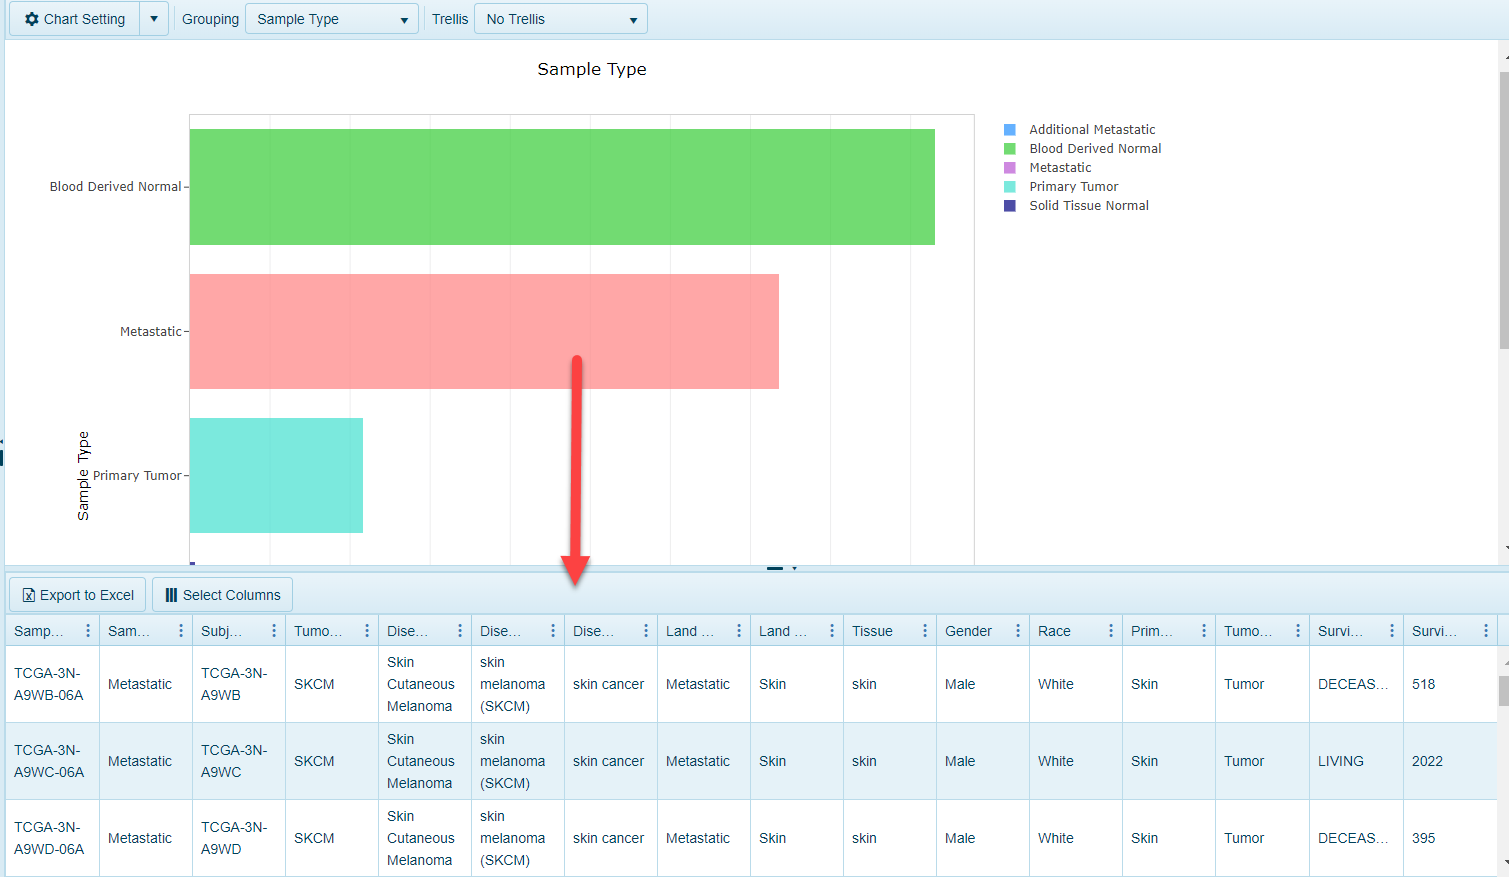Open the Grouping dropdown showing Sample Type
The width and height of the screenshot is (1509, 877).
[331, 18]
